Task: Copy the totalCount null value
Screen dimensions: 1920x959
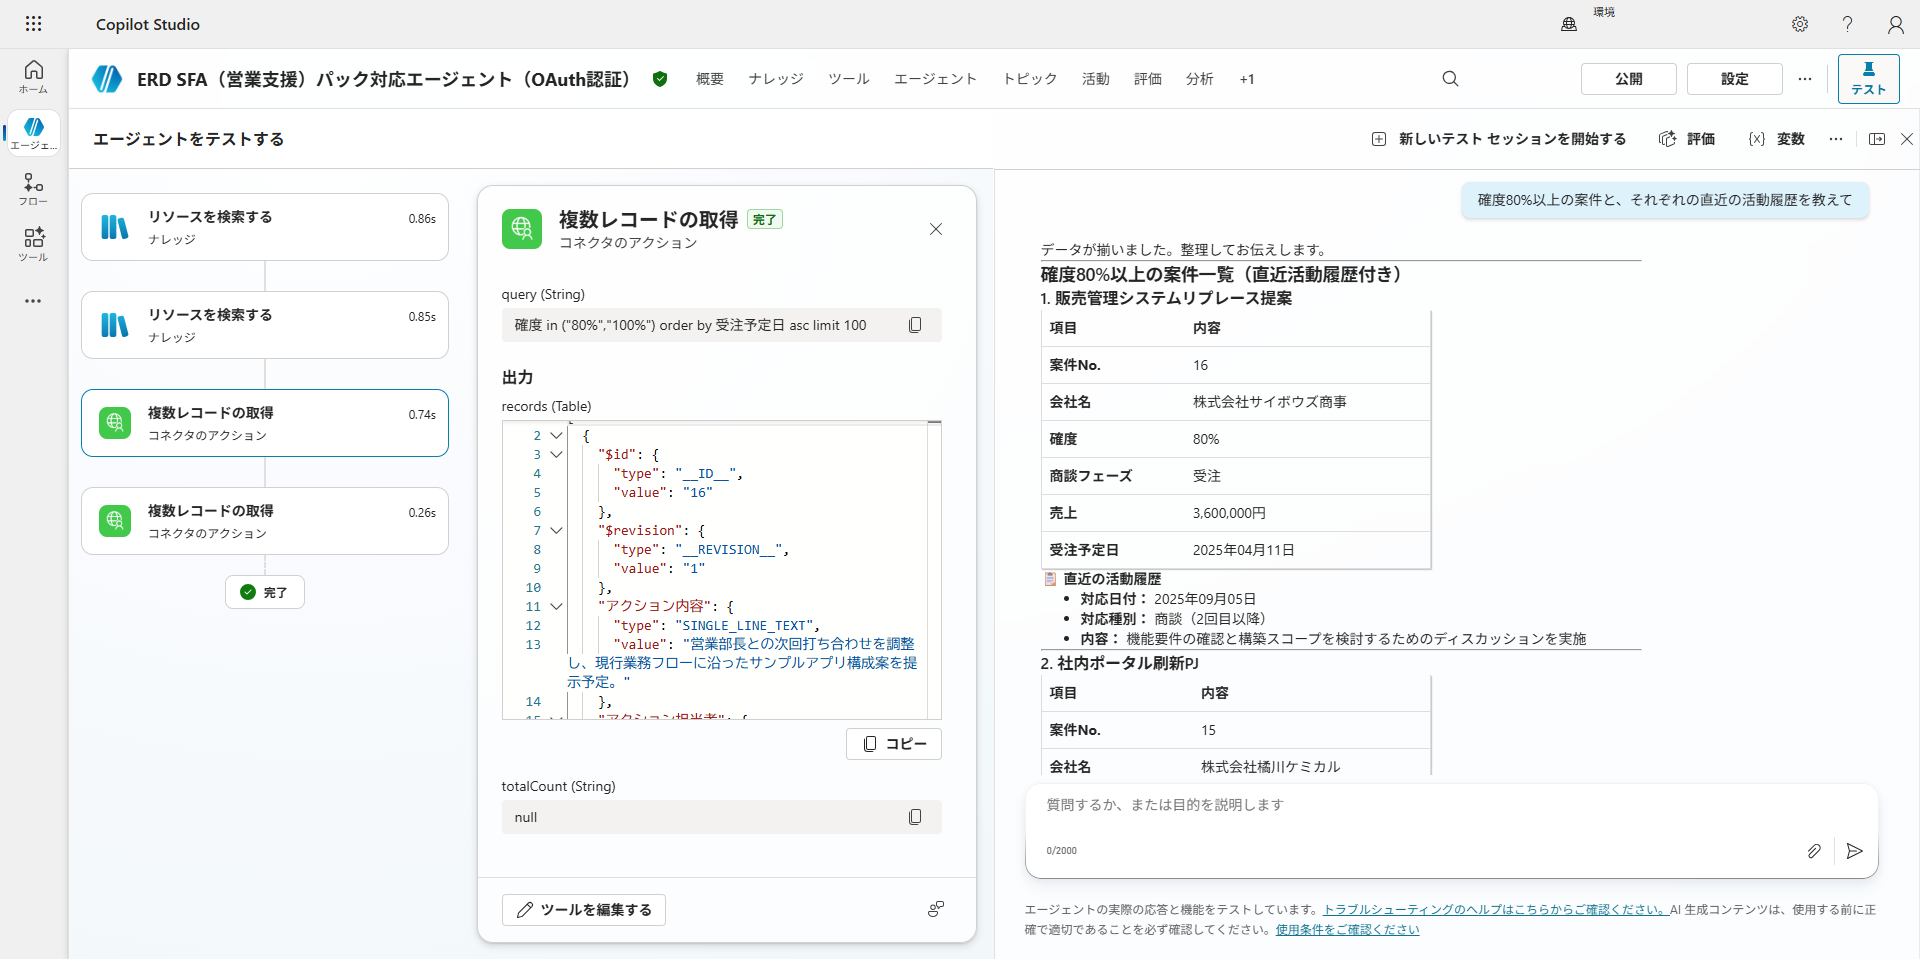Action: point(915,817)
